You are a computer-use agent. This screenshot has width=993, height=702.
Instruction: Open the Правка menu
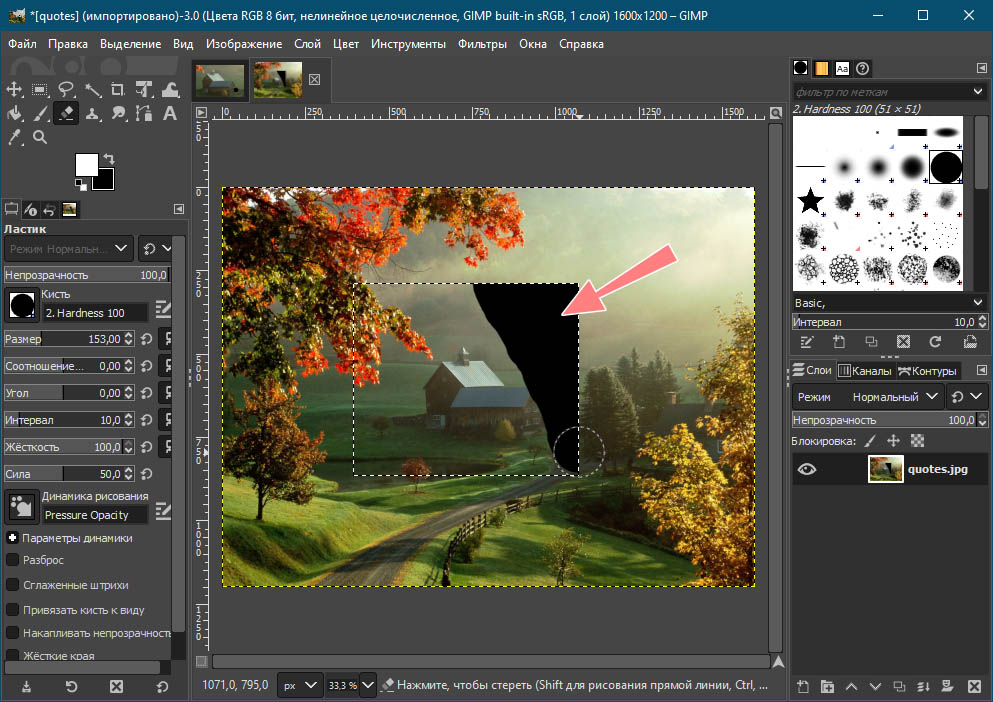[x=68, y=44]
